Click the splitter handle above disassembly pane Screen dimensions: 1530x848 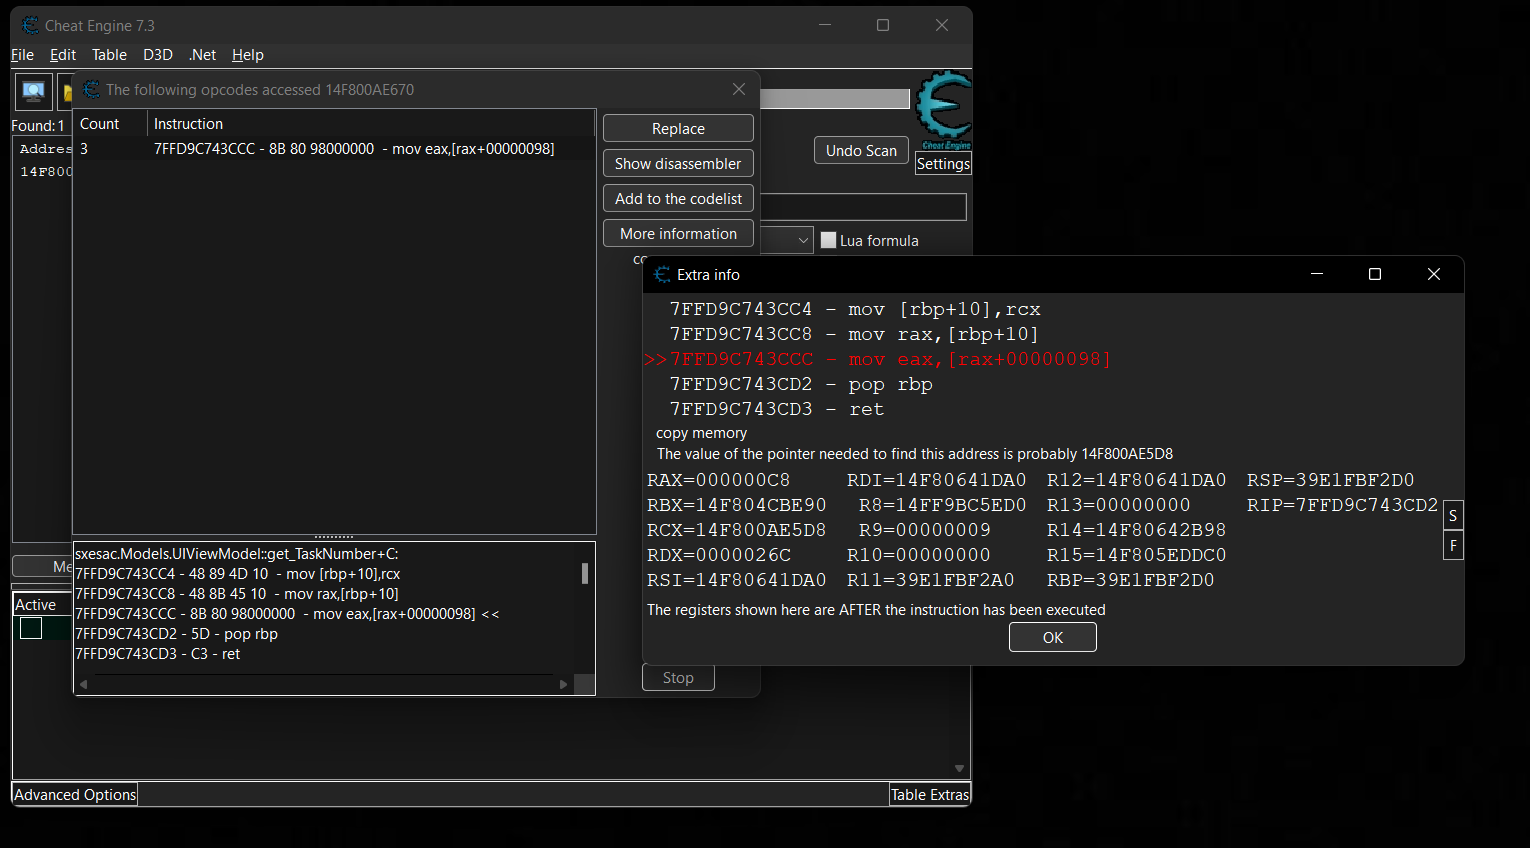[334, 538]
